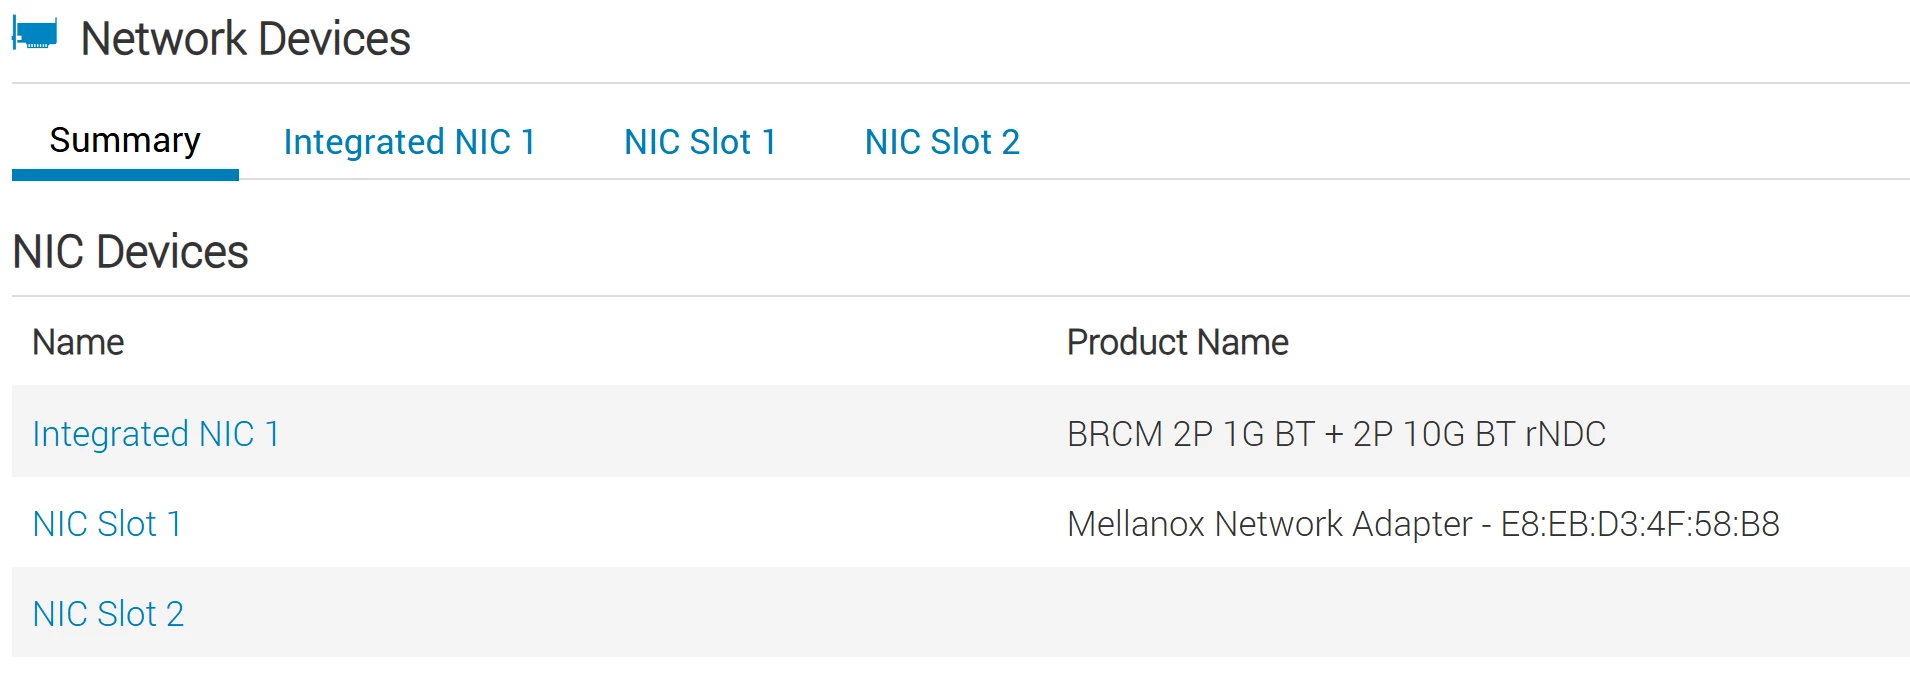Go to the NIC Slot 2 tab

coord(942,142)
